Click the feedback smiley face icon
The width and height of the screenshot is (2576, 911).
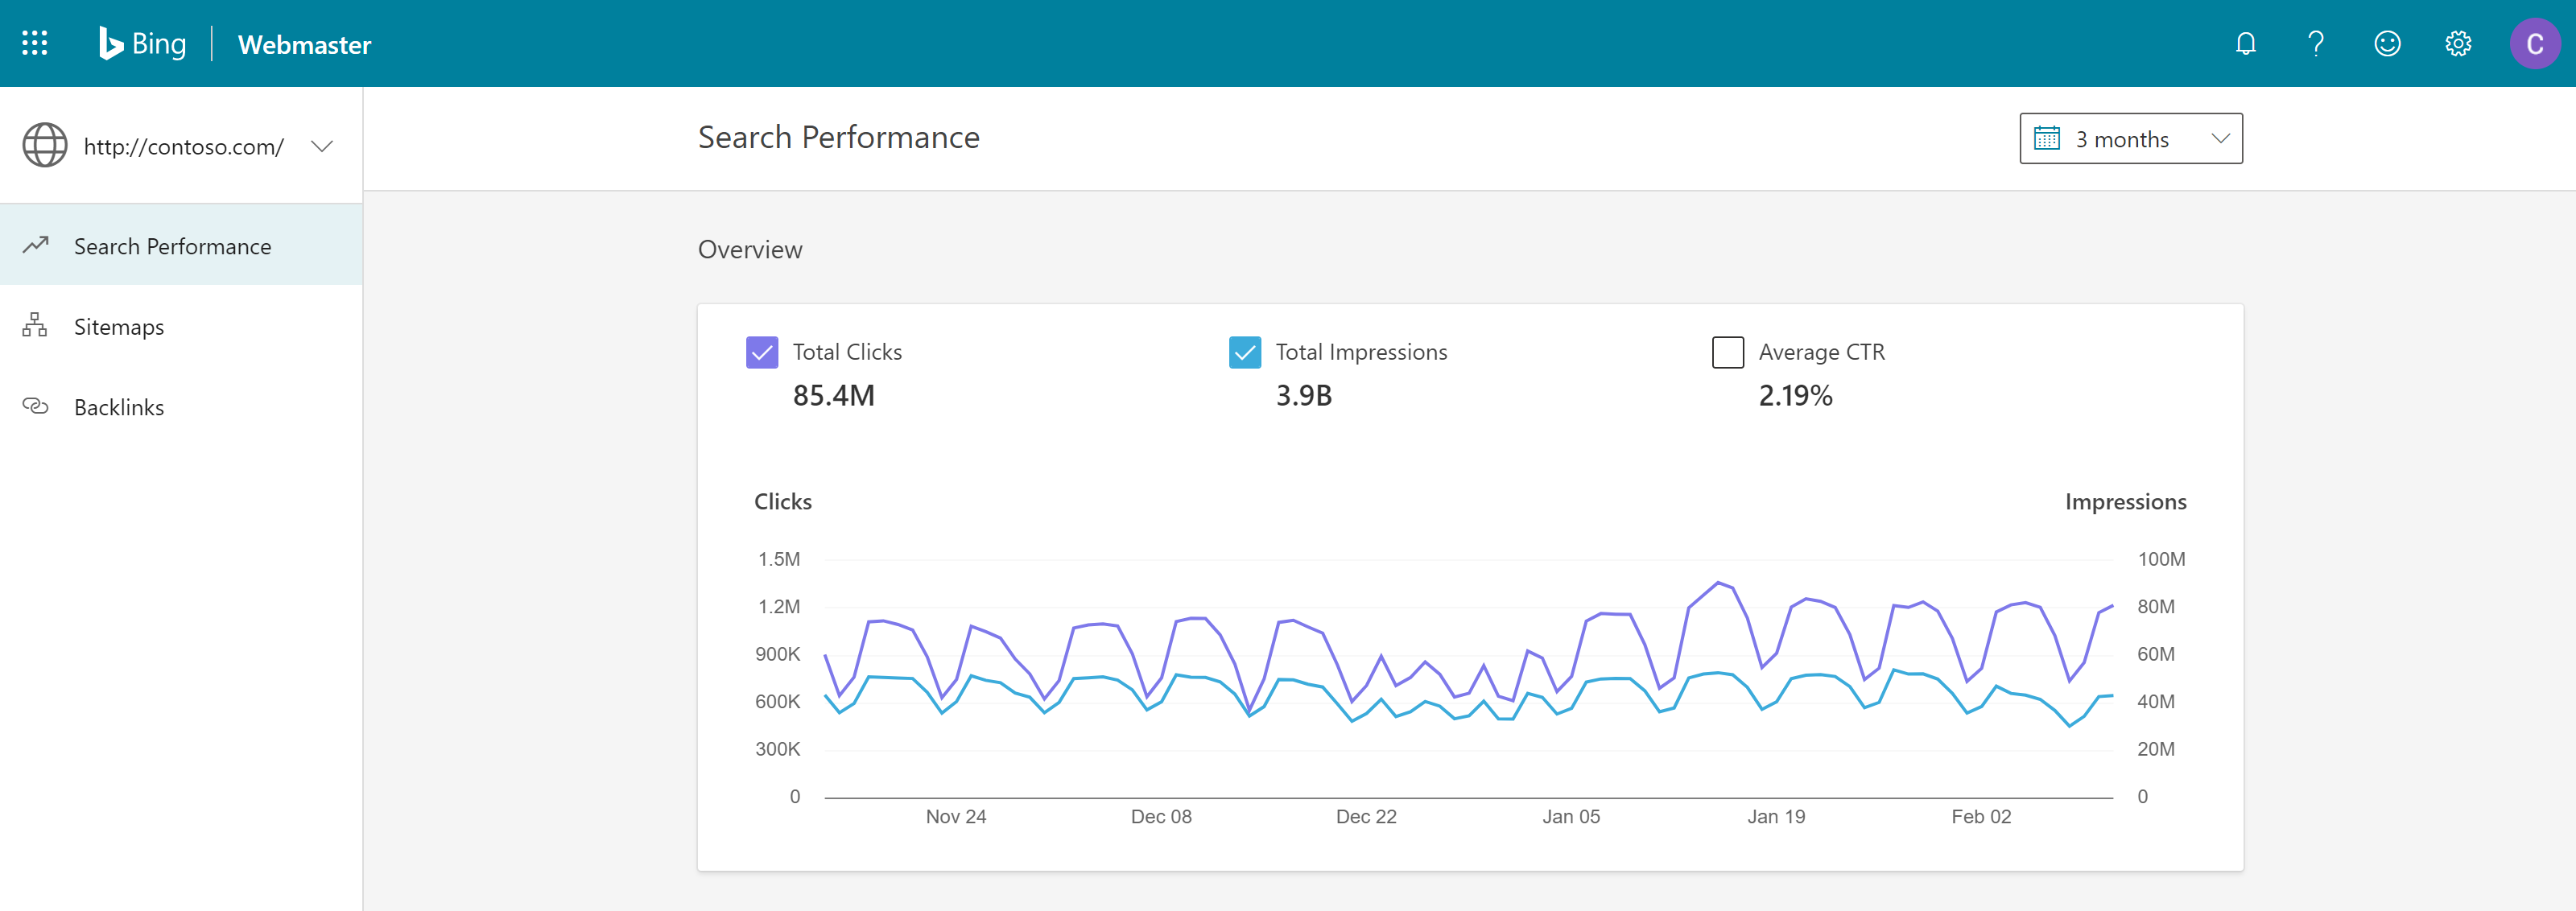pos(2390,43)
